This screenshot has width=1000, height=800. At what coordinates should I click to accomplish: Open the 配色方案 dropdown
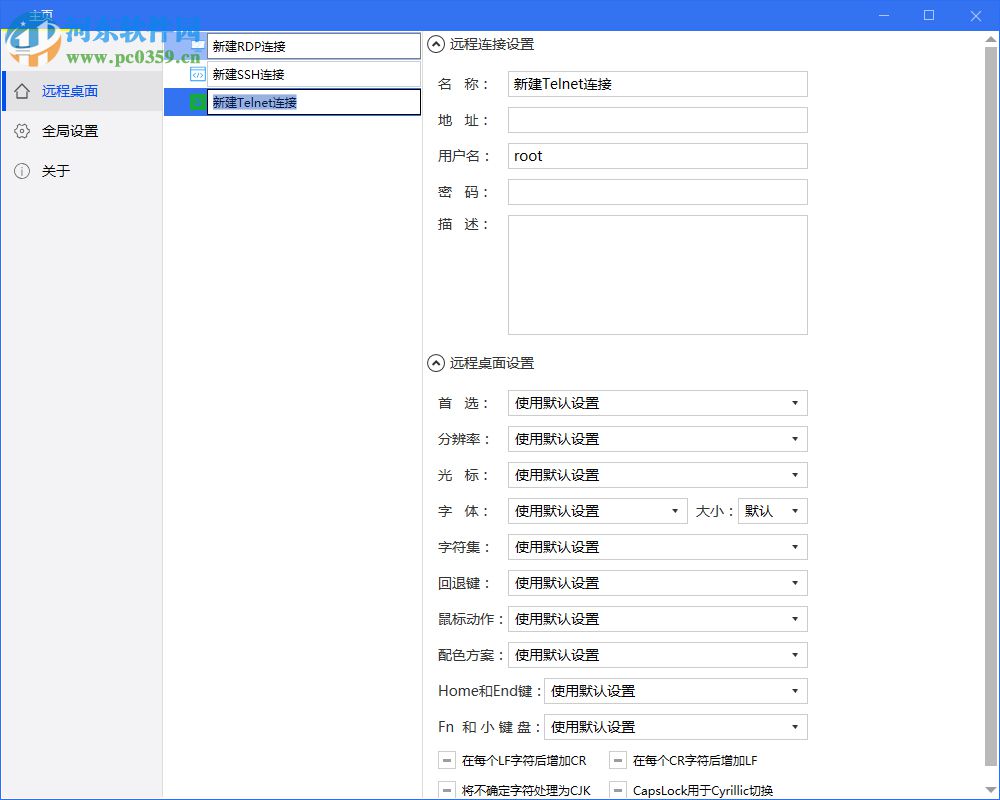pos(797,655)
